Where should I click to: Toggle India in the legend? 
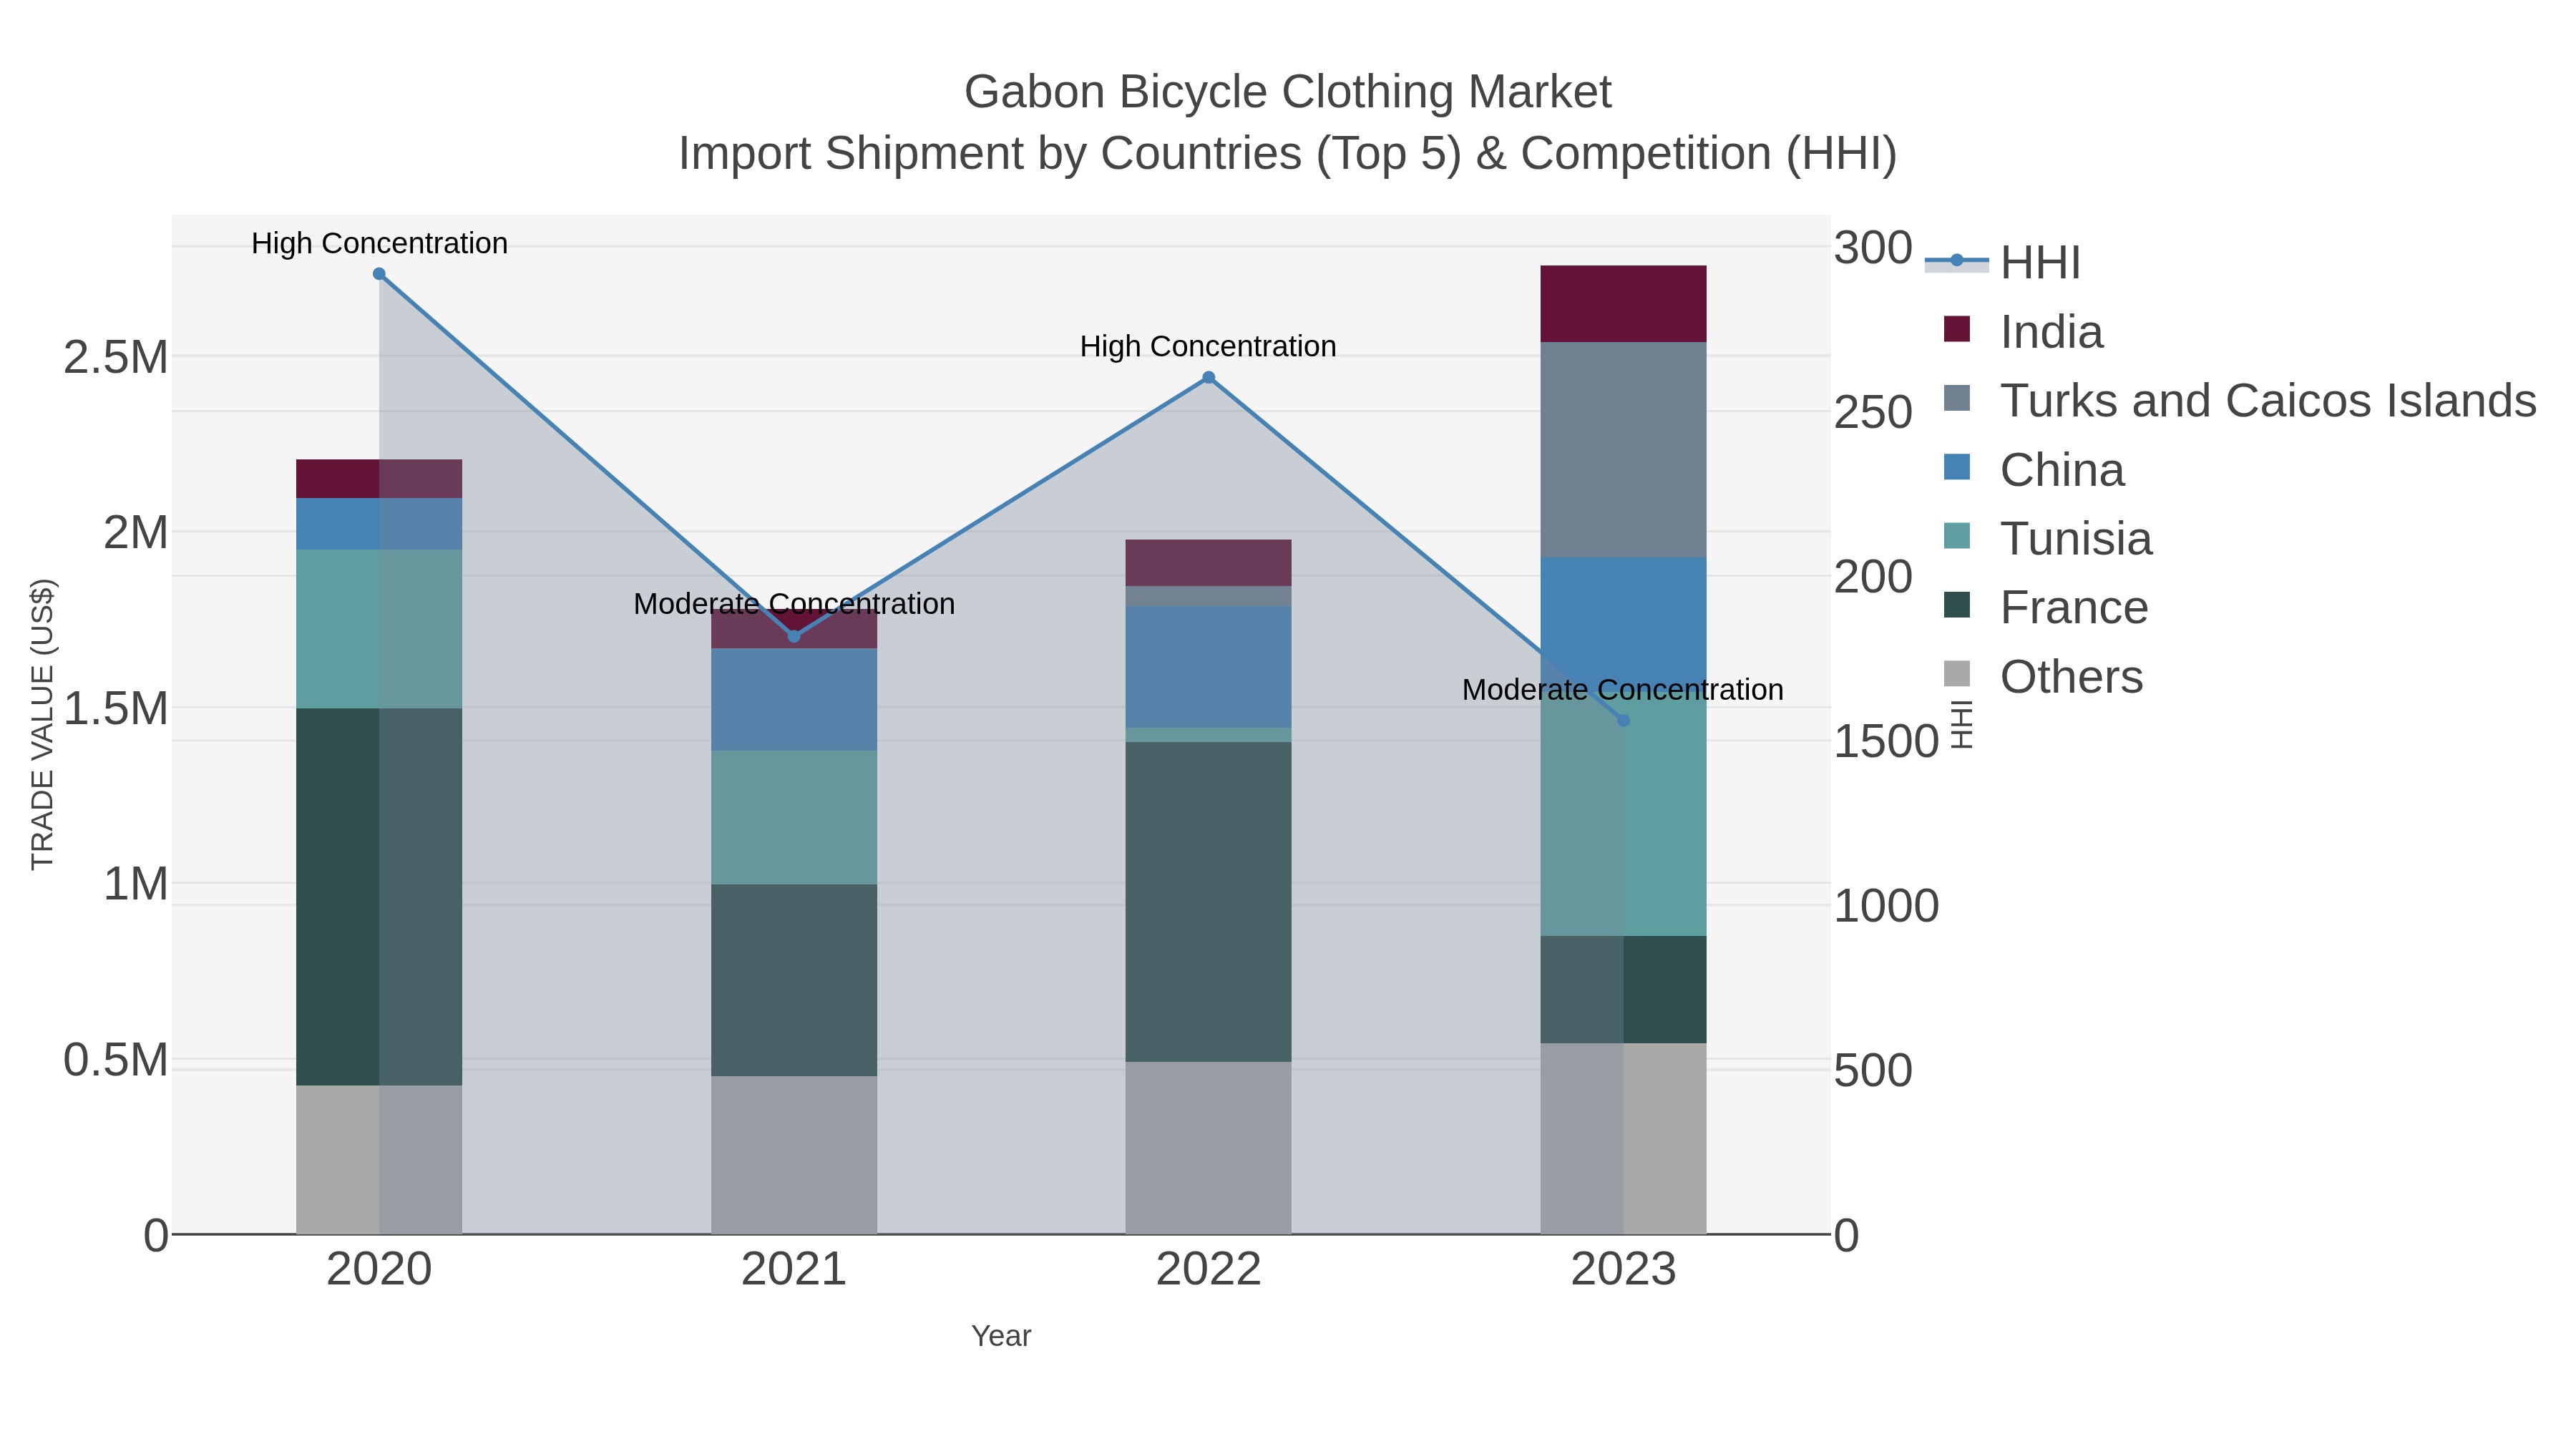tap(2023, 331)
